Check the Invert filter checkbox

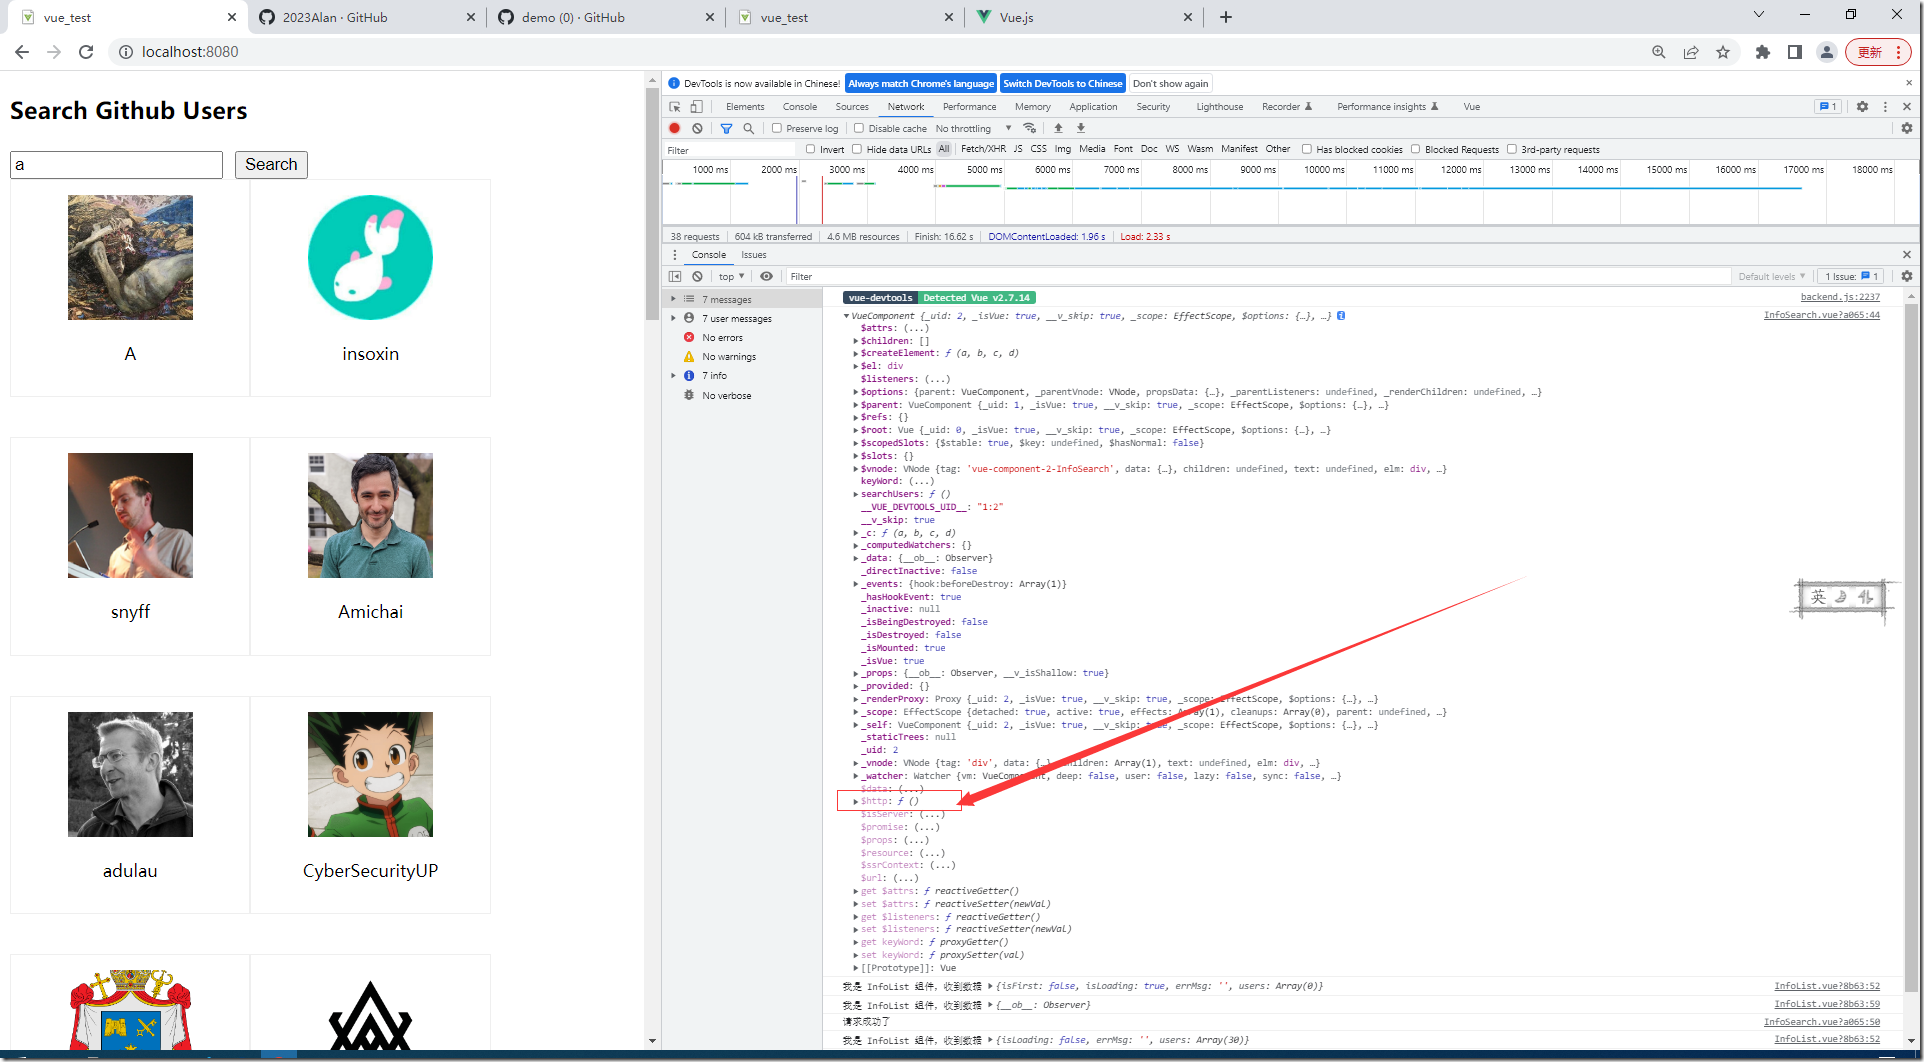coord(811,149)
